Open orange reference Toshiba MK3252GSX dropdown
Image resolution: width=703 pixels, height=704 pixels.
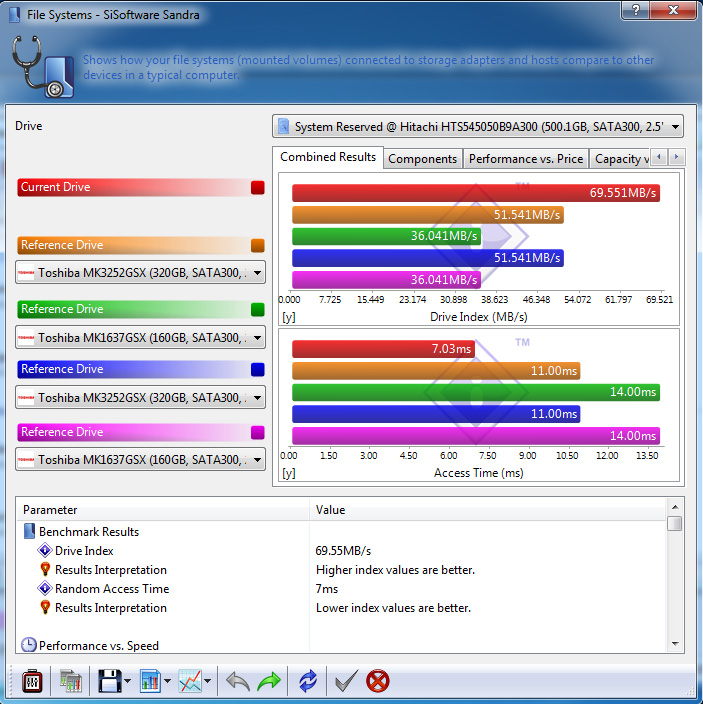[x=141, y=273]
